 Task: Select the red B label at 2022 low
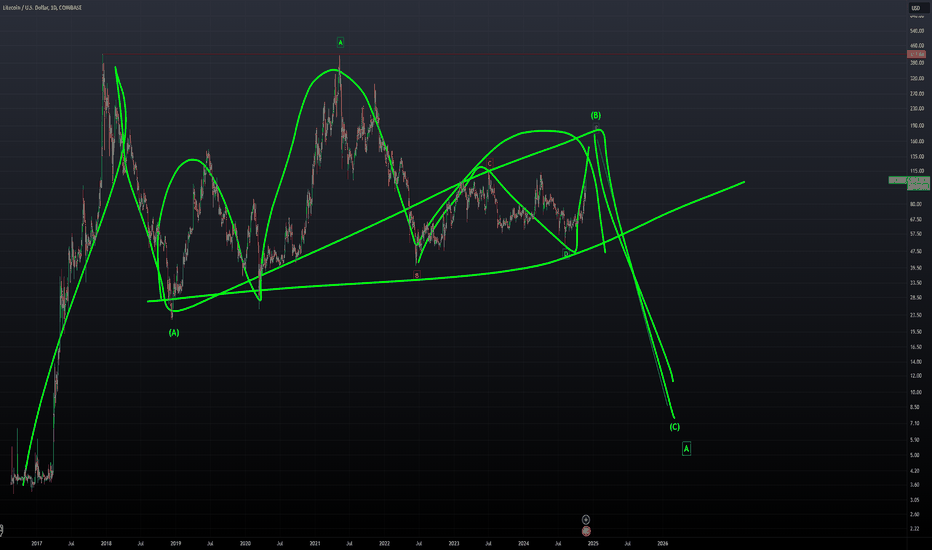(x=417, y=275)
